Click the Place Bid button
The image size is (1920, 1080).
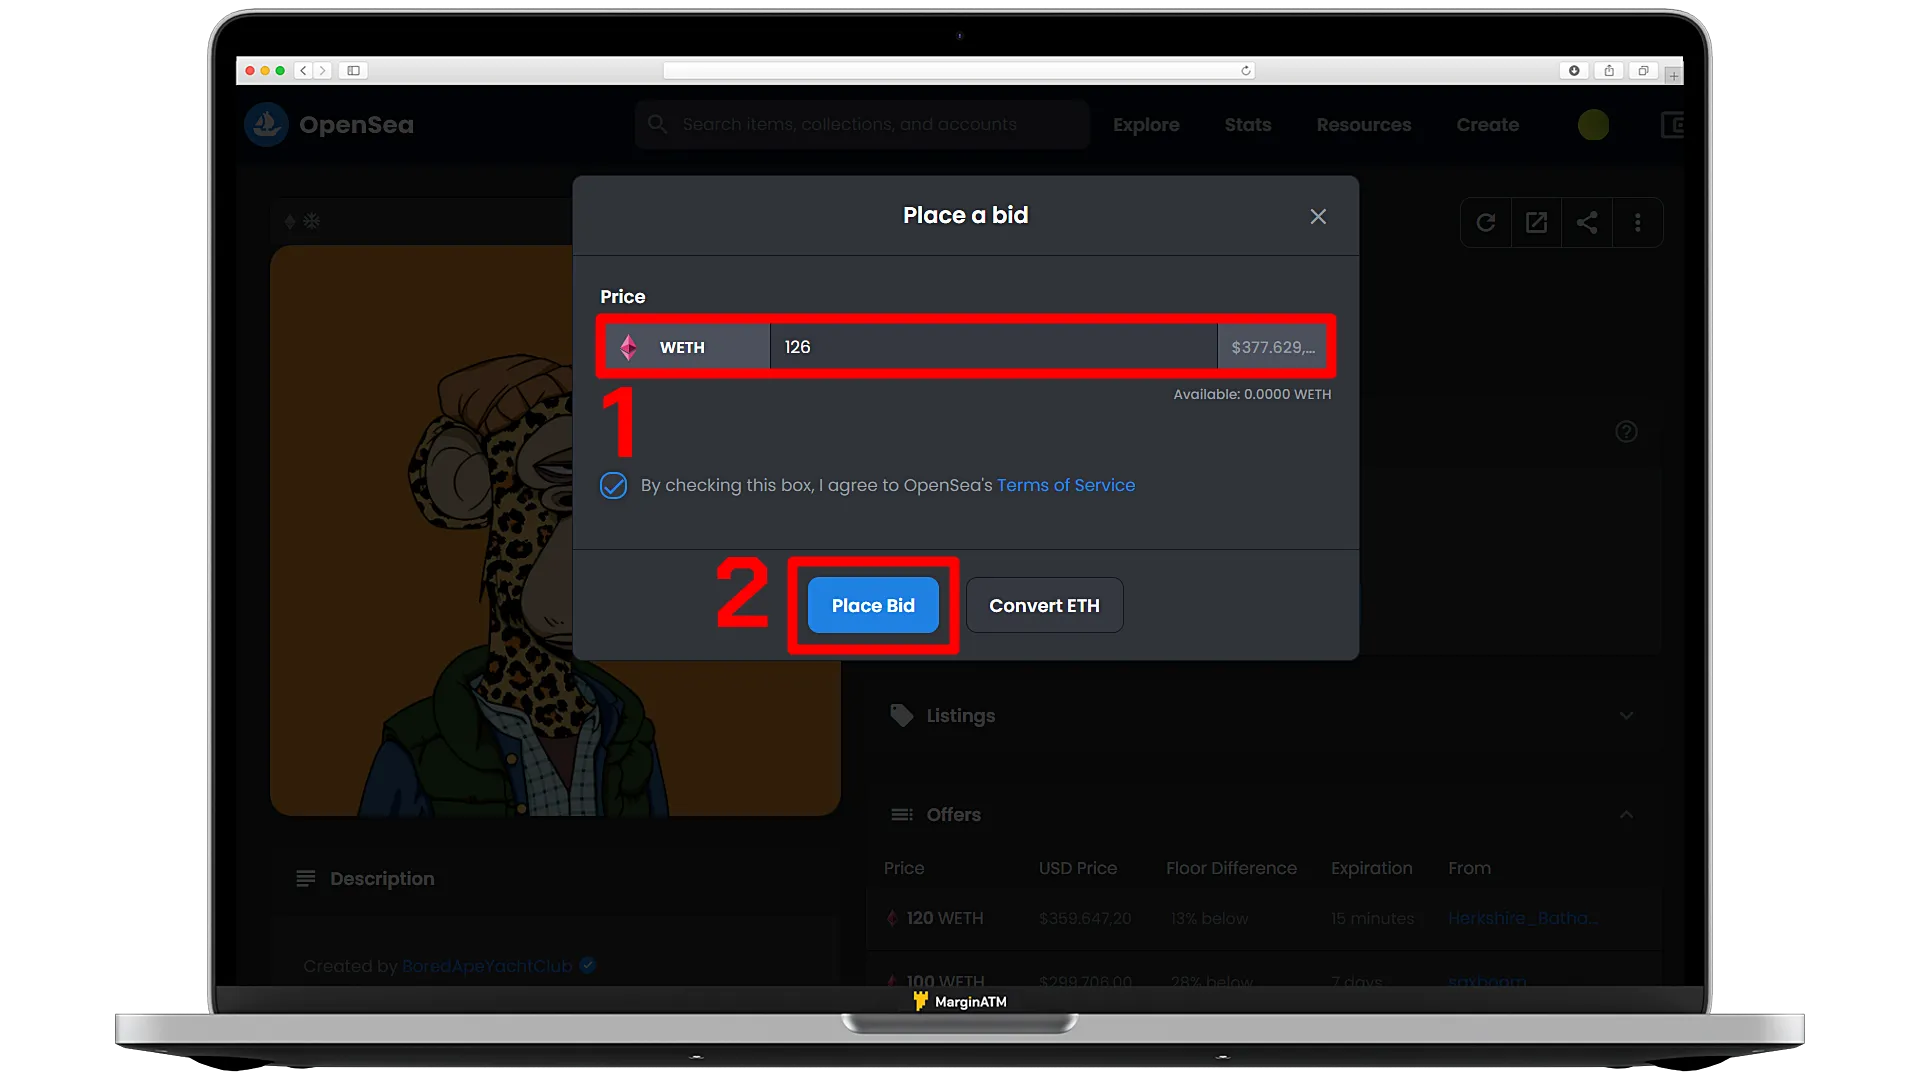click(x=873, y=605)
